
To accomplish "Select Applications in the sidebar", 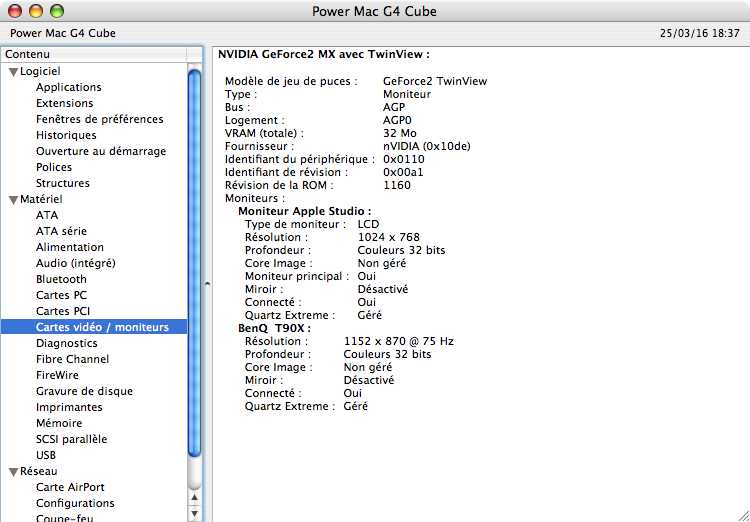I will click(x=68, y=87).
